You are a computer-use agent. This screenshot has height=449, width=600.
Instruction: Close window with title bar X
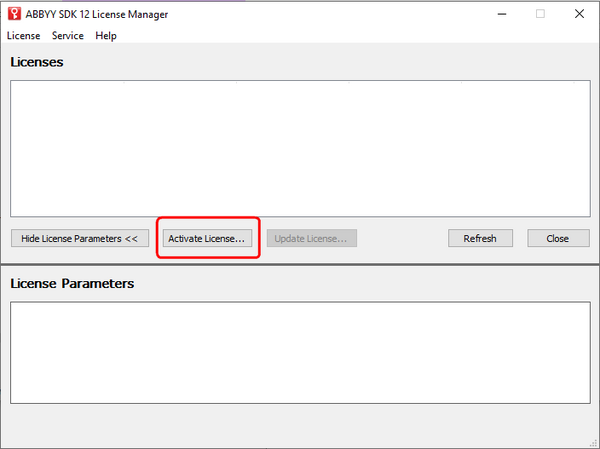point(579,14)
